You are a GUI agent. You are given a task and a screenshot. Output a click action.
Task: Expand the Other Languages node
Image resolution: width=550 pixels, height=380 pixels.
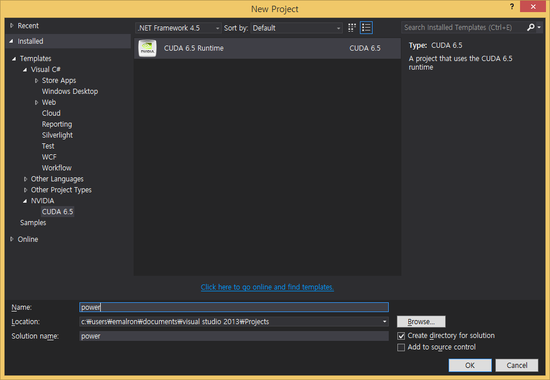(x=25, y=179)
